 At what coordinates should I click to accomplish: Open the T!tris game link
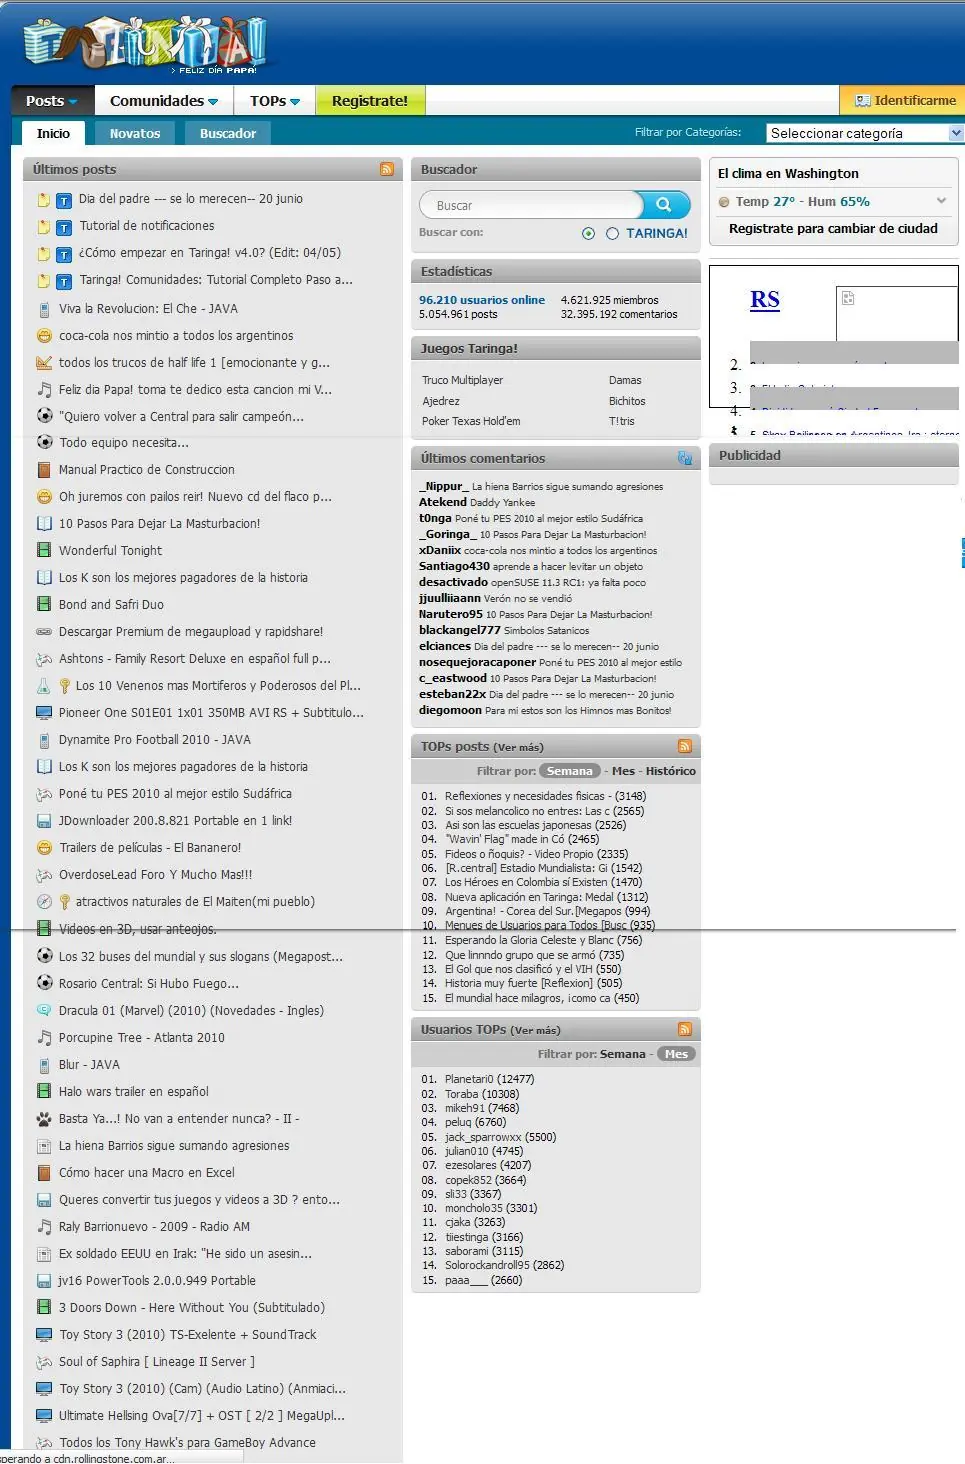click(622, 421)
